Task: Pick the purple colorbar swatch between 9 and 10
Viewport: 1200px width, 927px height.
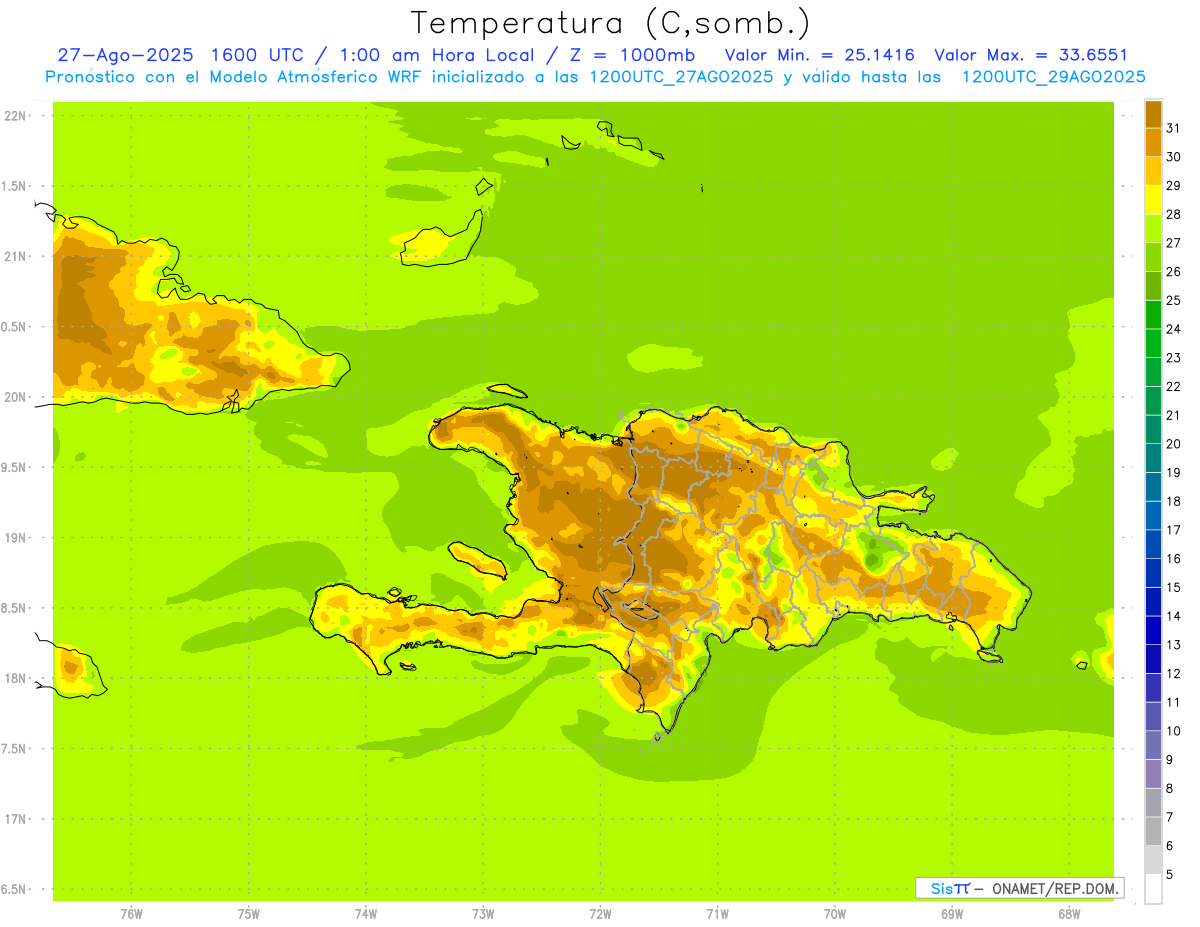Action: coord(1153,745)
